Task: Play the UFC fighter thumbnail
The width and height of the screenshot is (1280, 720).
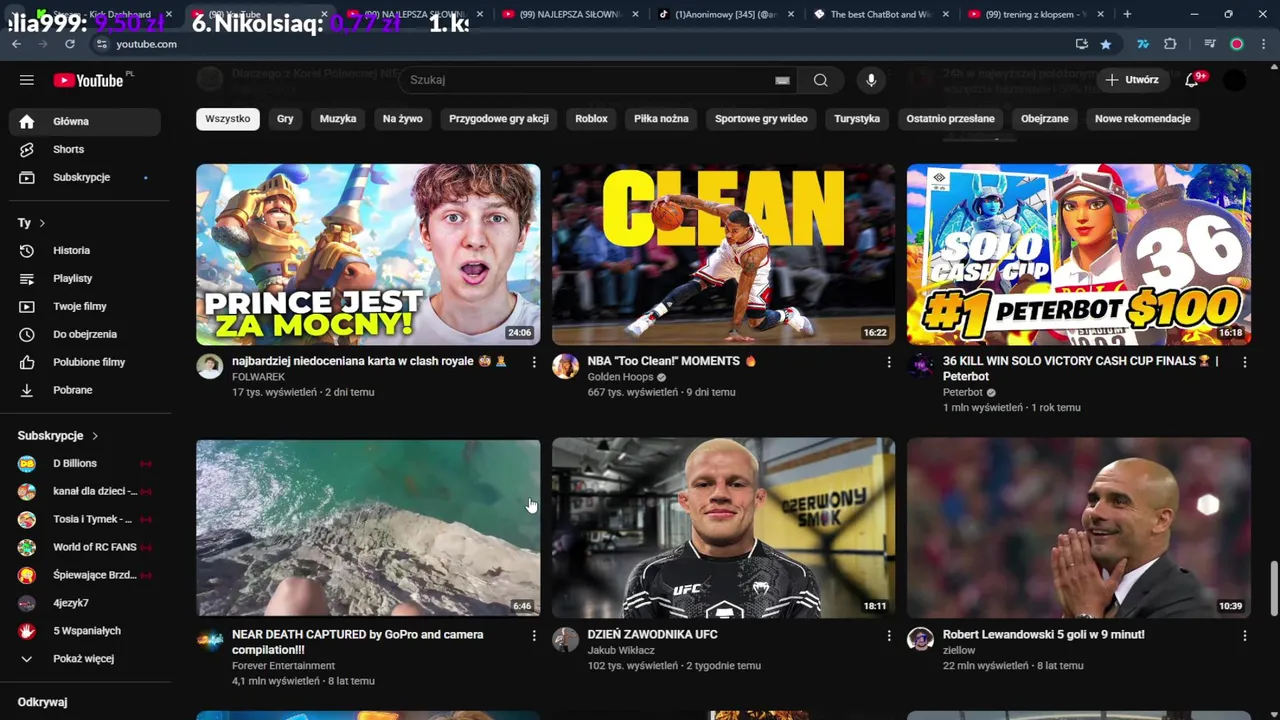Action: pos(723,528)
